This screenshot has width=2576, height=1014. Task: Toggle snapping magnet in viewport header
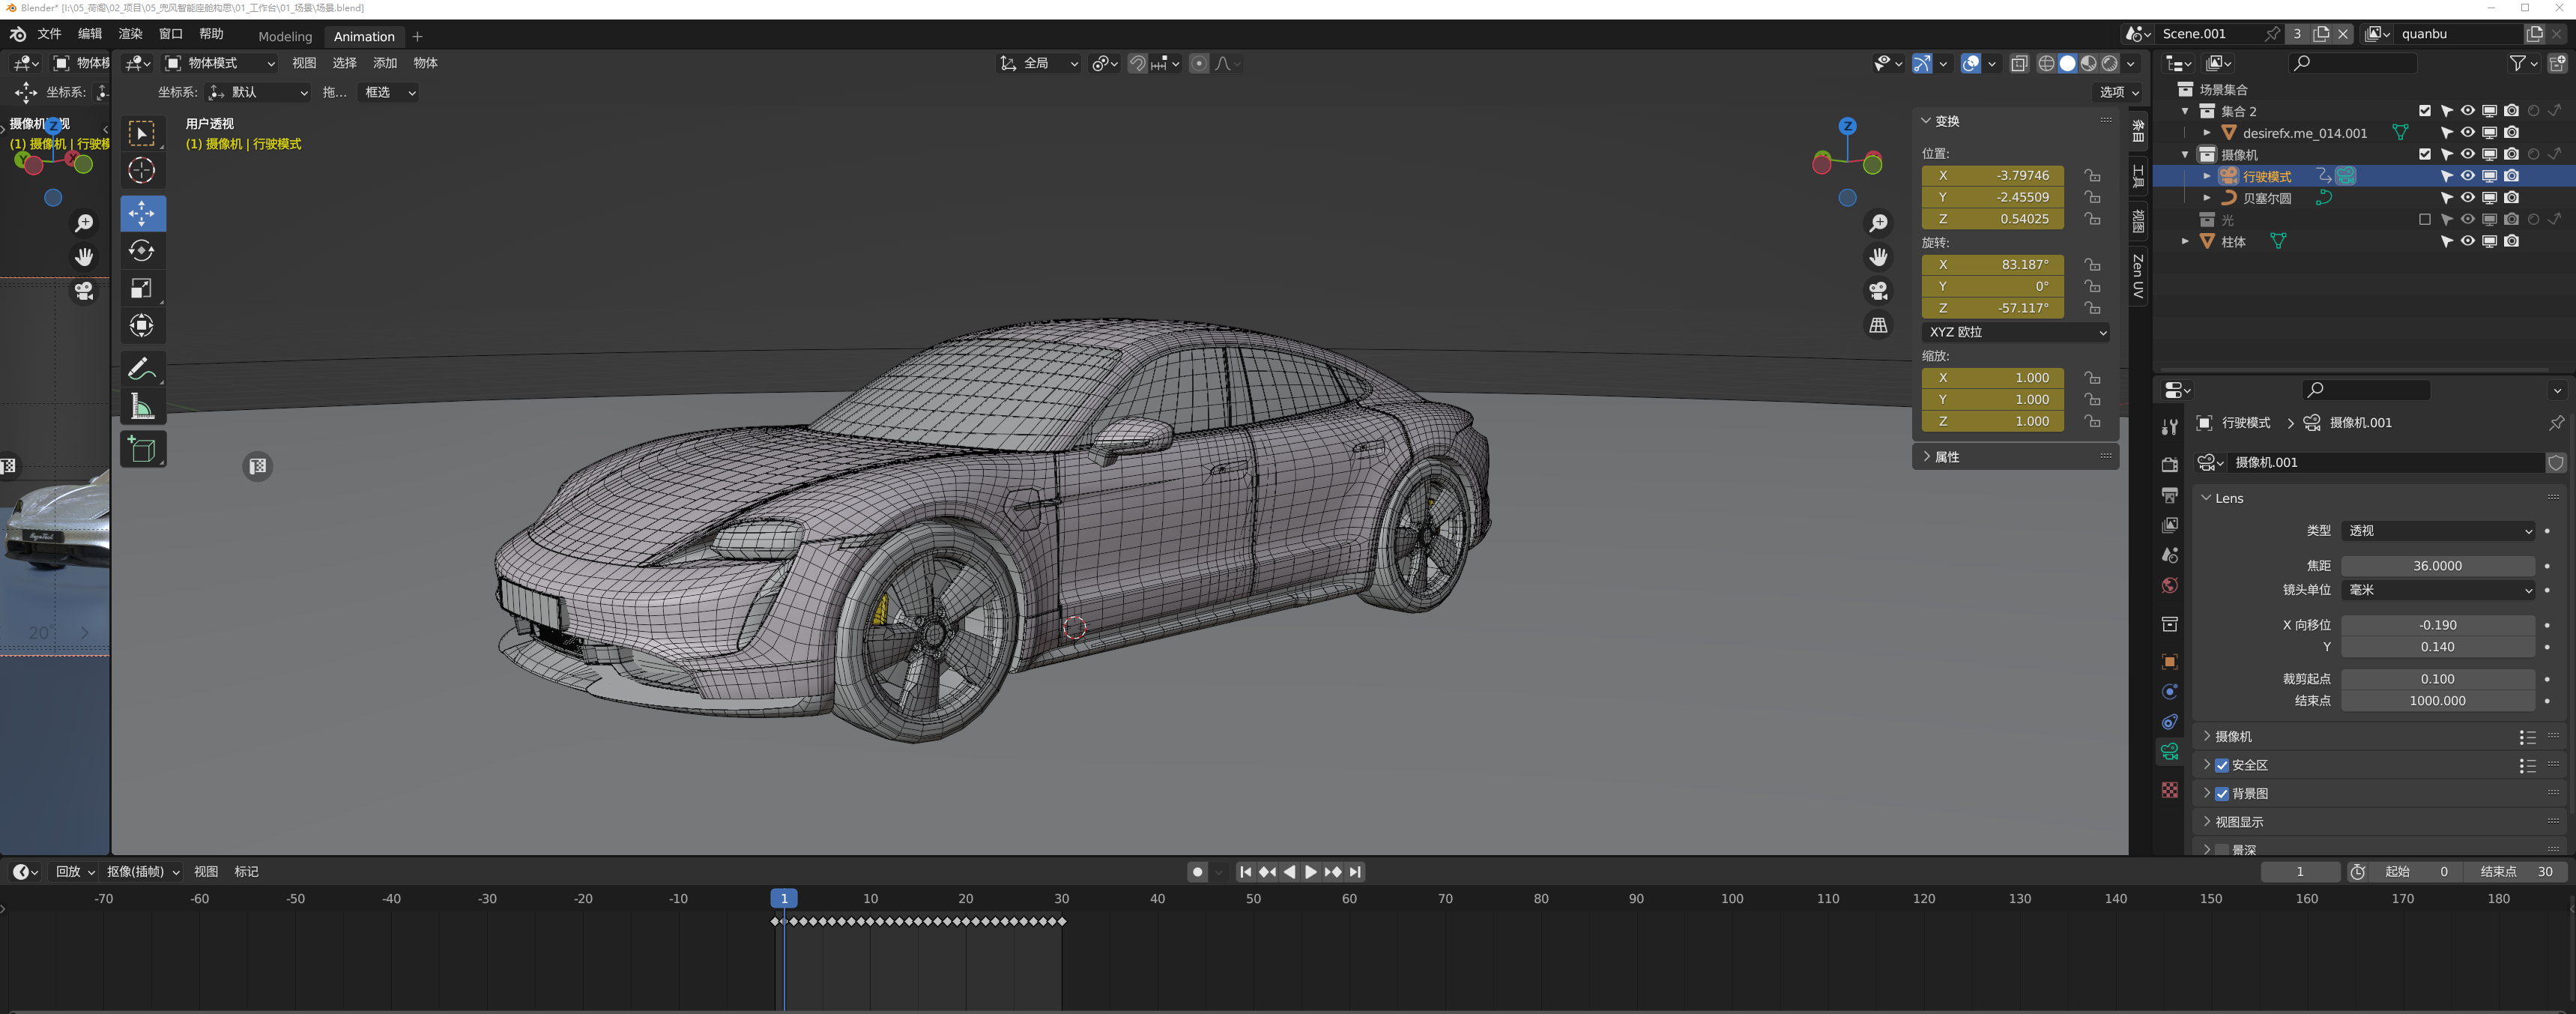point(1137,63)
